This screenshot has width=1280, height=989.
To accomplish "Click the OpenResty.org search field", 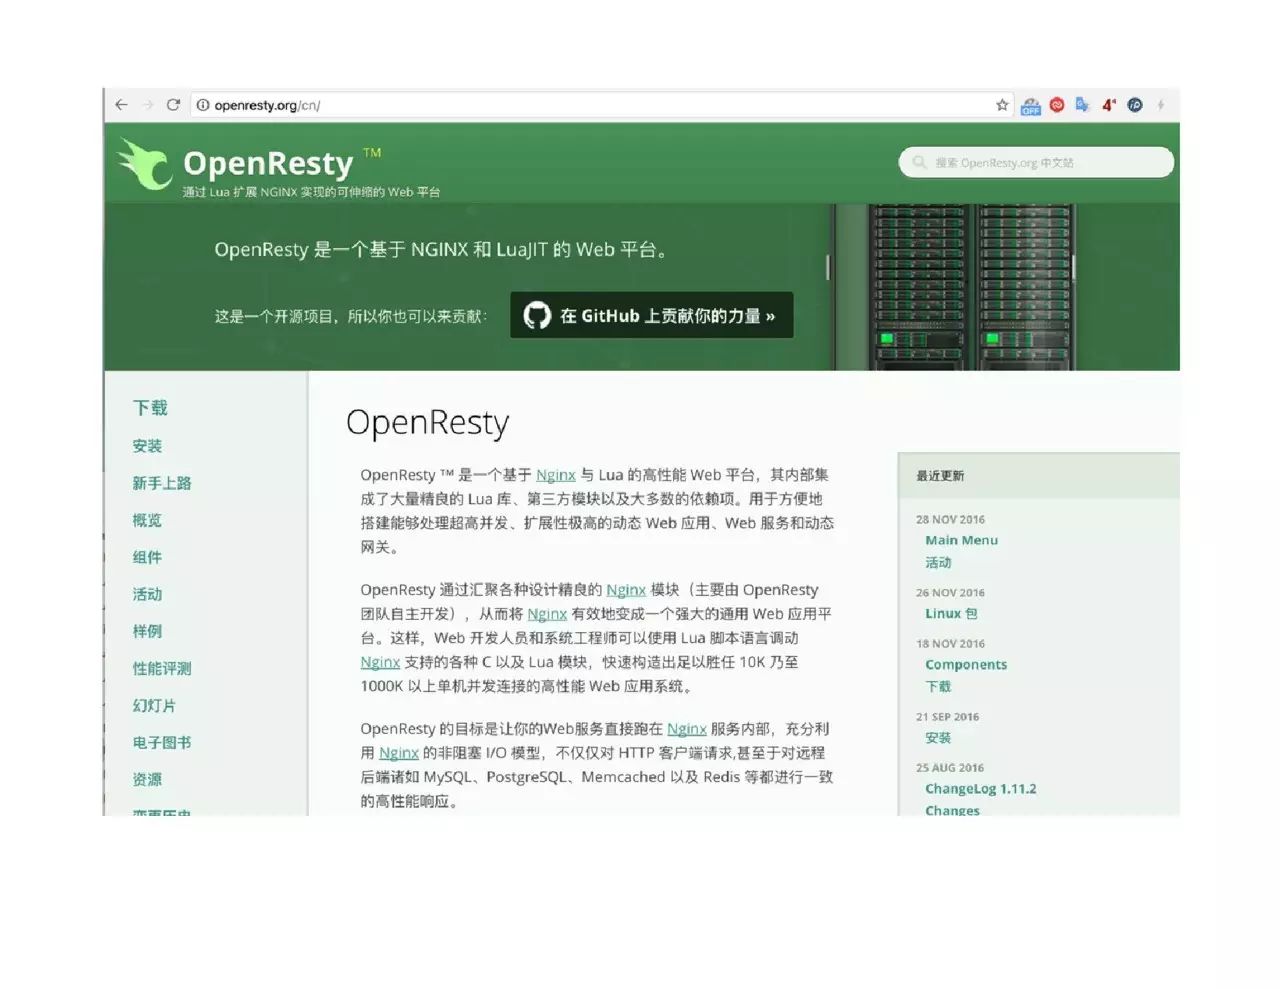I will (1036, 162).
